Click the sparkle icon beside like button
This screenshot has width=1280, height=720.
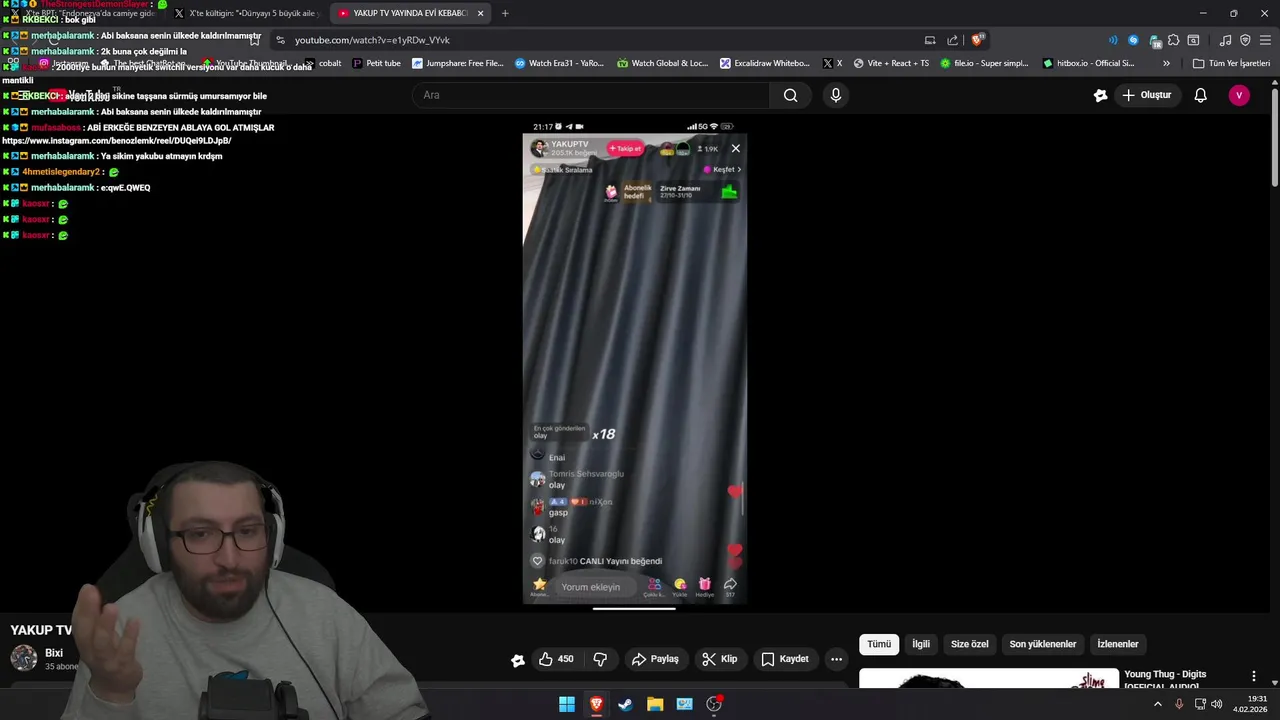517,660
